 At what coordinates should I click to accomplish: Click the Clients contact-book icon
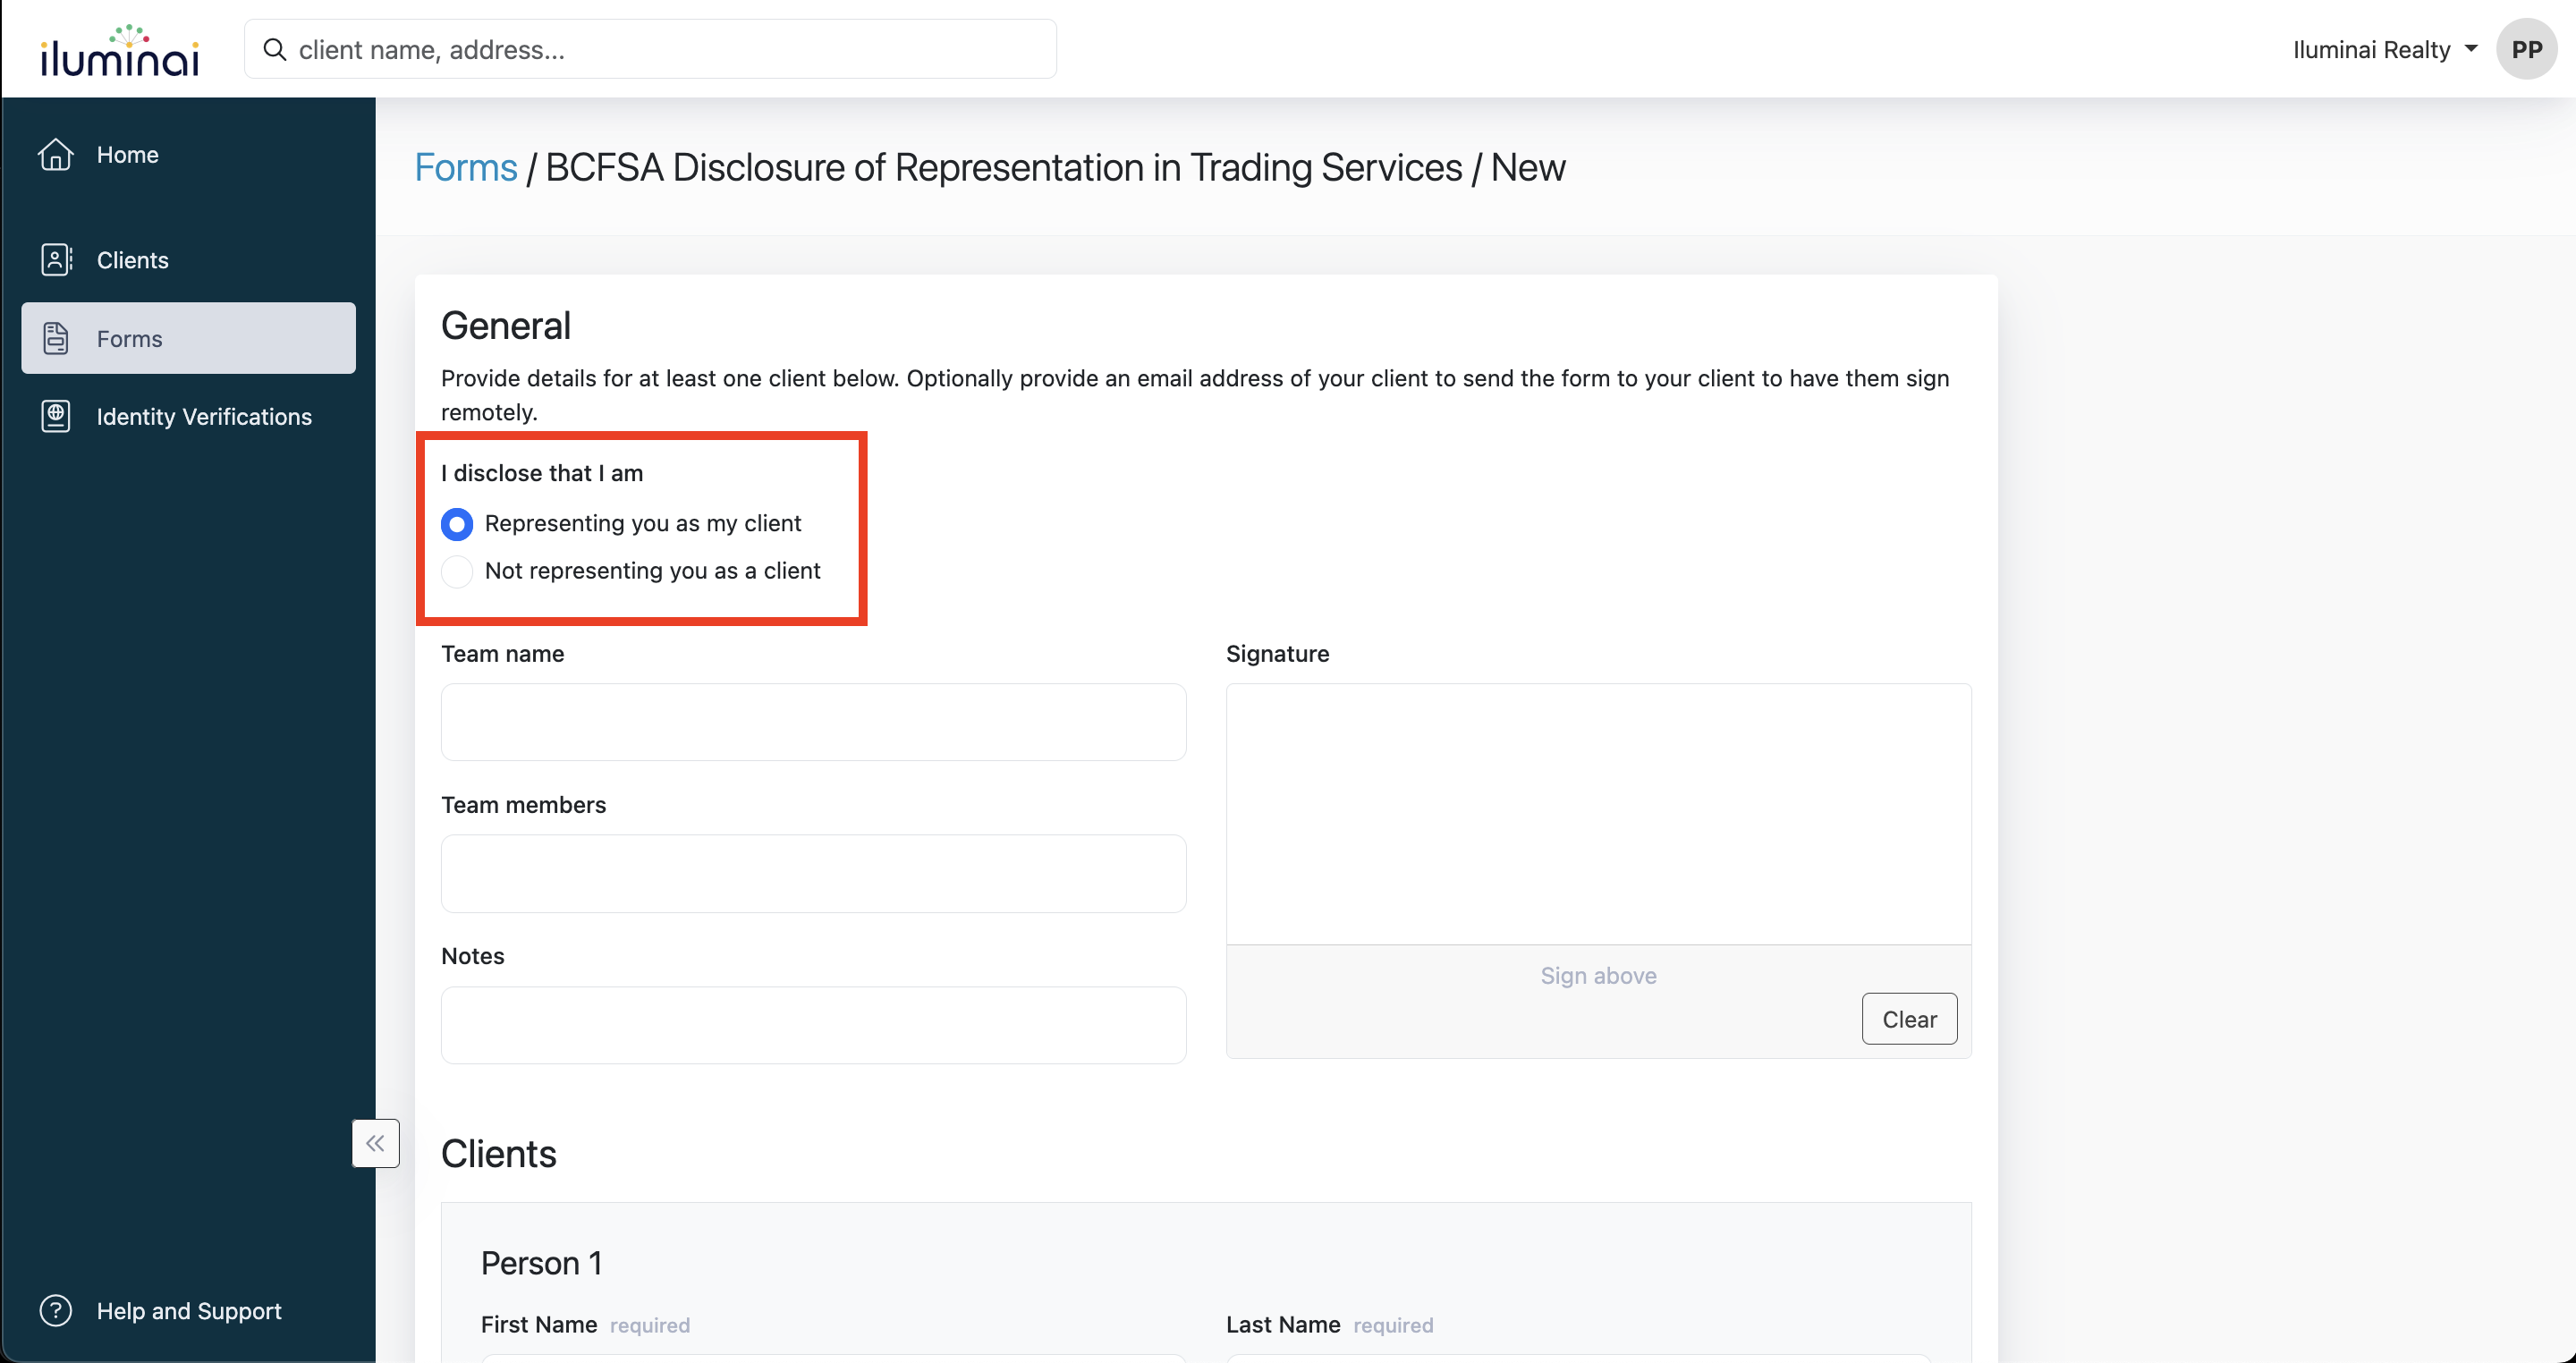point(56,260)
